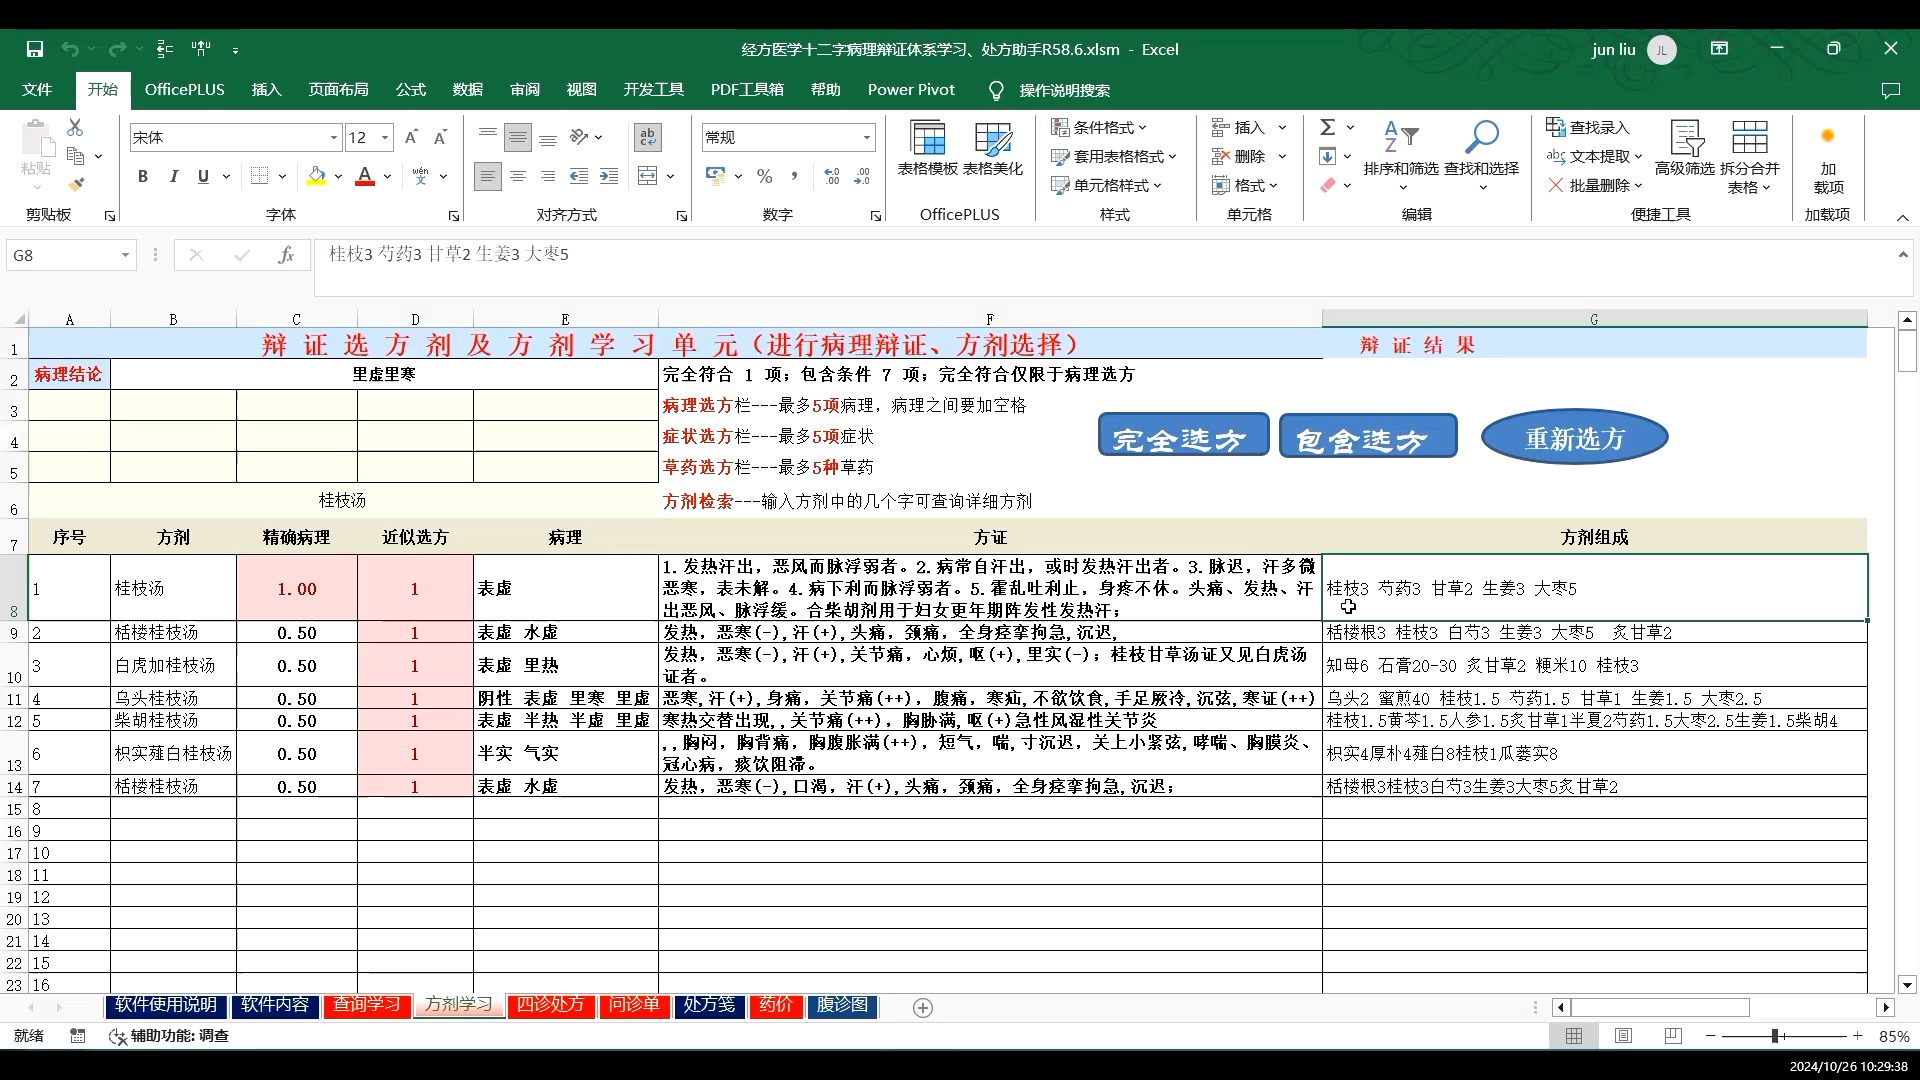Increase decimal places
The image size is (1920, 1080).
click(832, 177)
